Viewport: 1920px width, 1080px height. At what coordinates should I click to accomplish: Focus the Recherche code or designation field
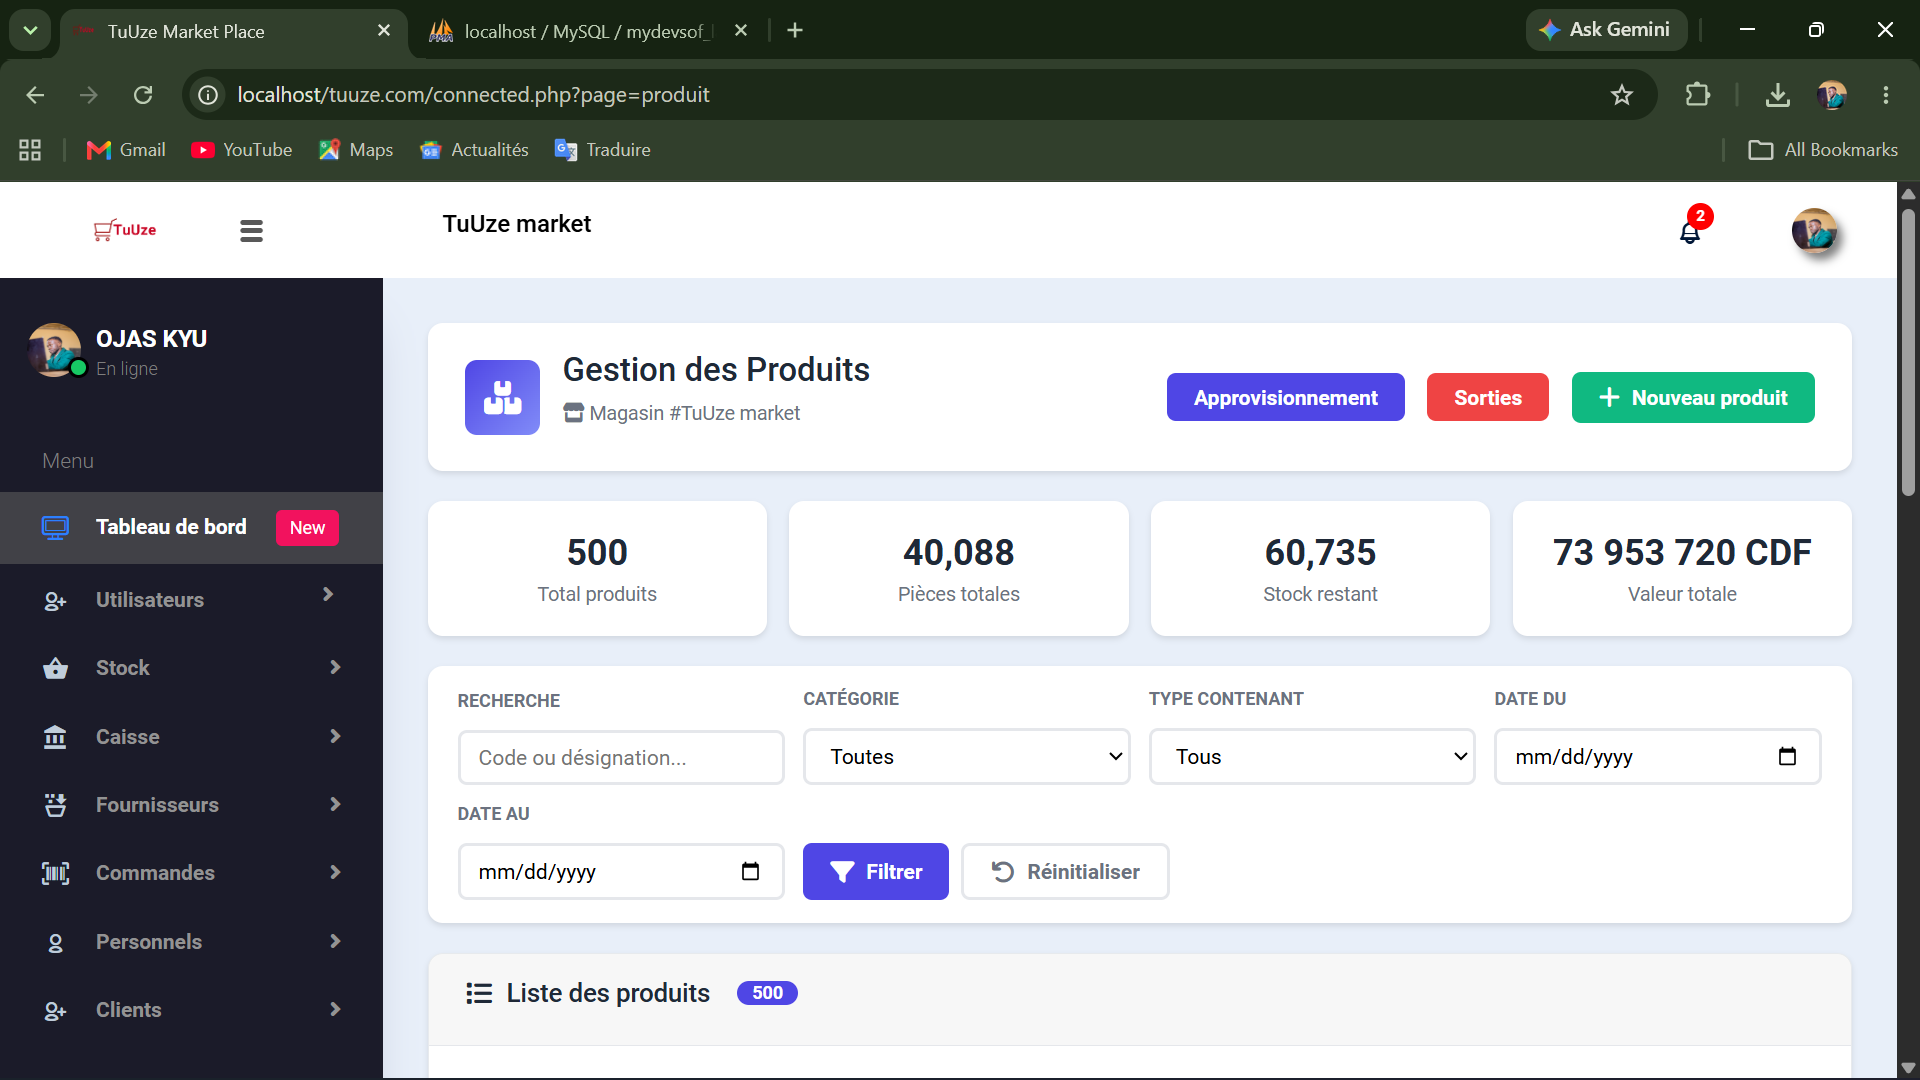(621, 758)
